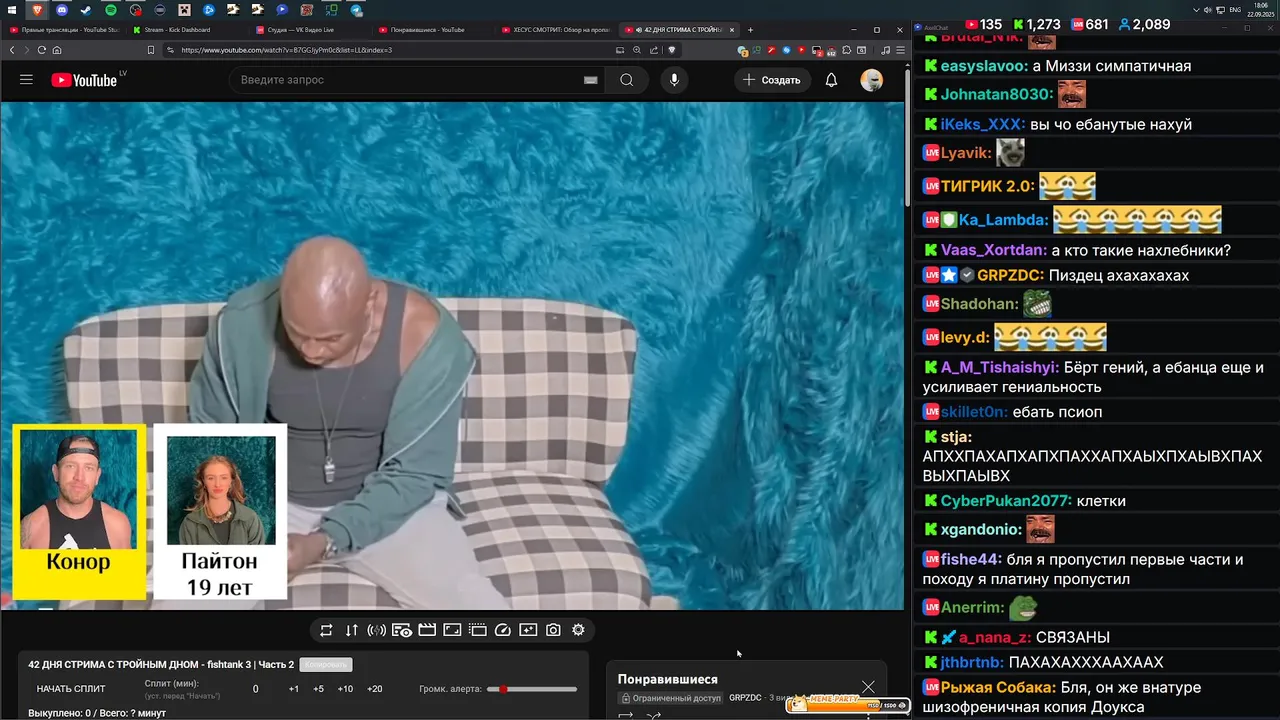The image size is (1280, 720).
Task: Click the browser home icon
Action: click(57, 50)
